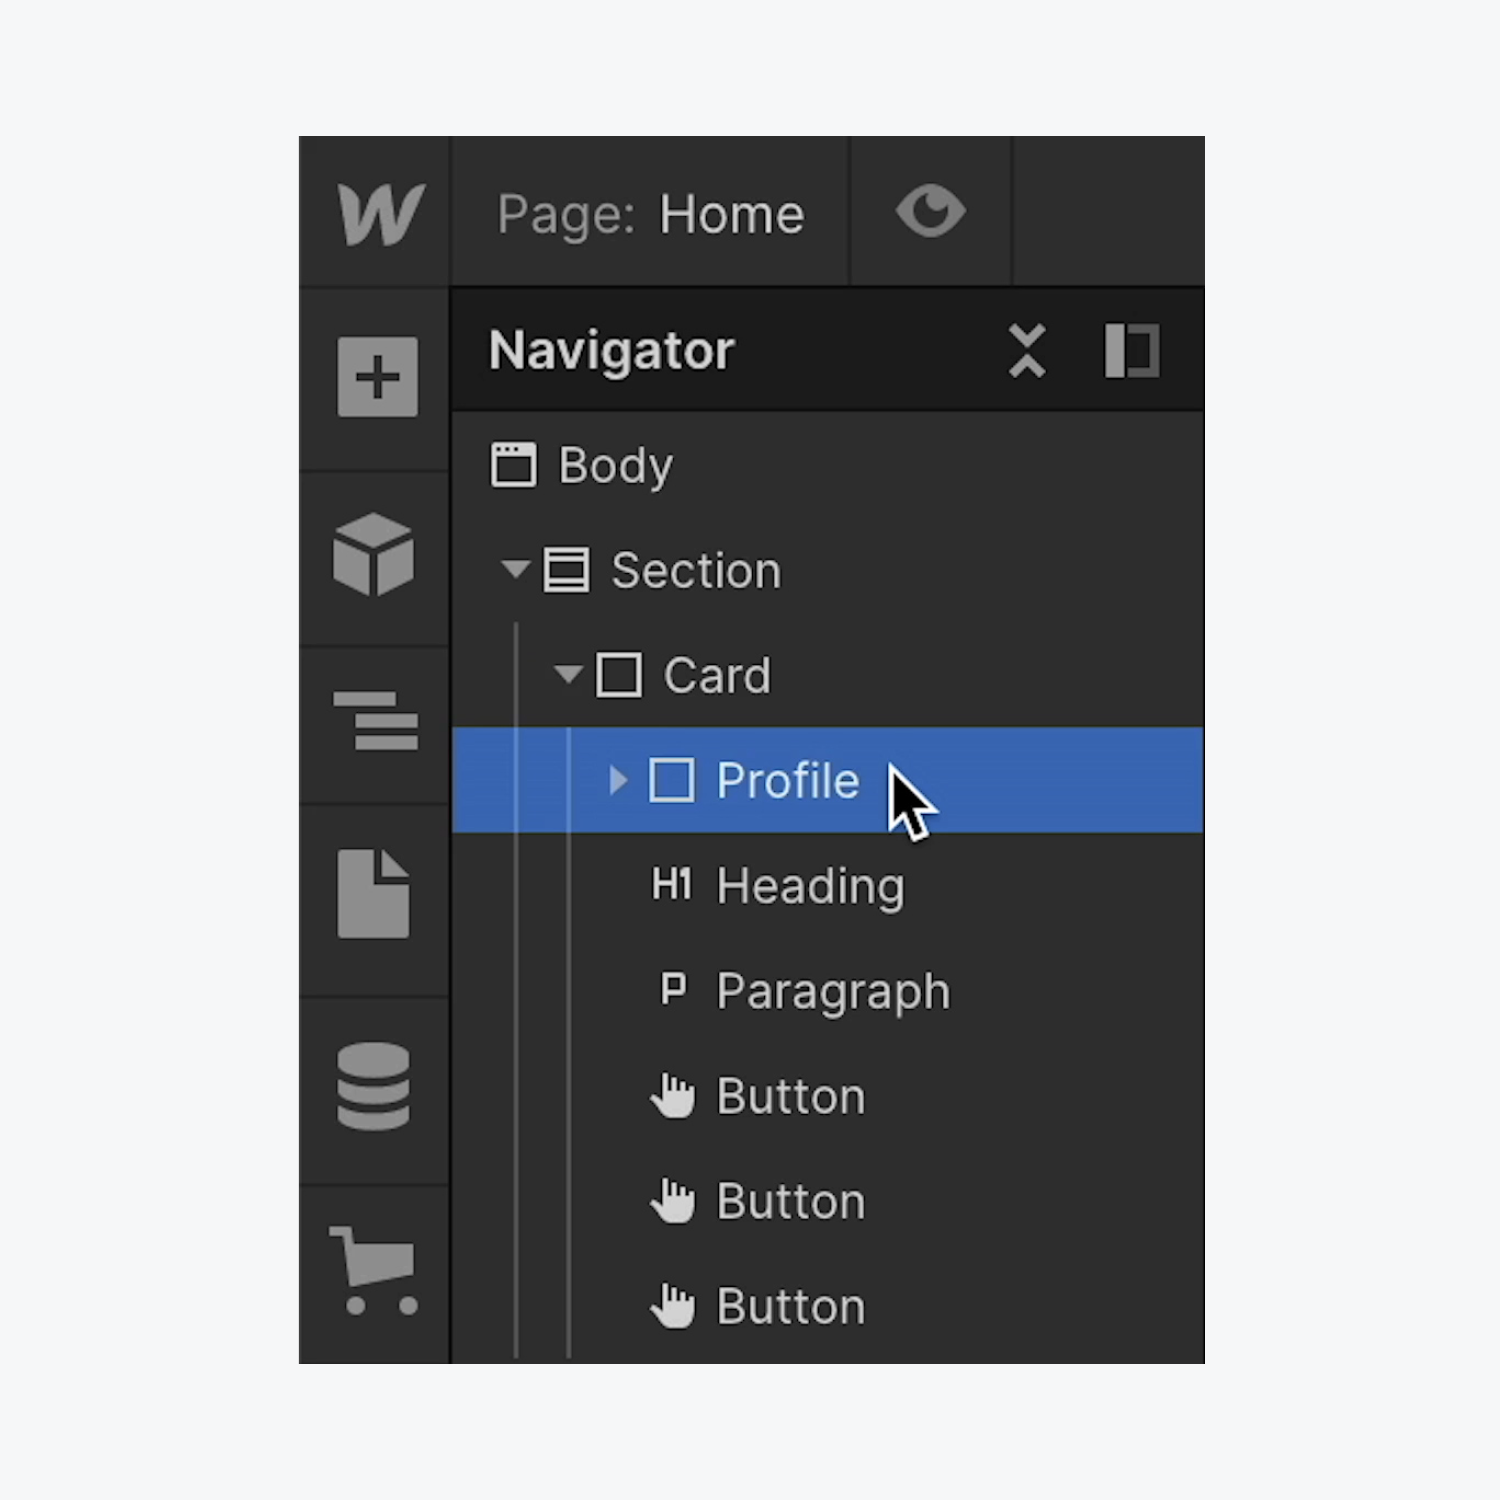The image size is (1501, 1501).
Task: Collapse the Card tree arrow
Action: 568,675
